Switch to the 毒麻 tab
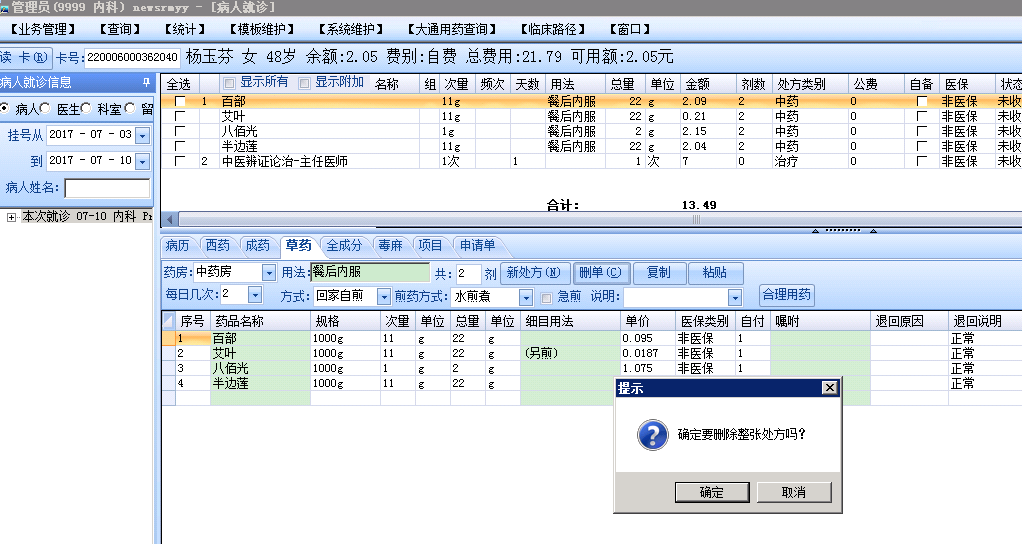The width and height of the screenshot is (1022, 544). pos(390,246)
